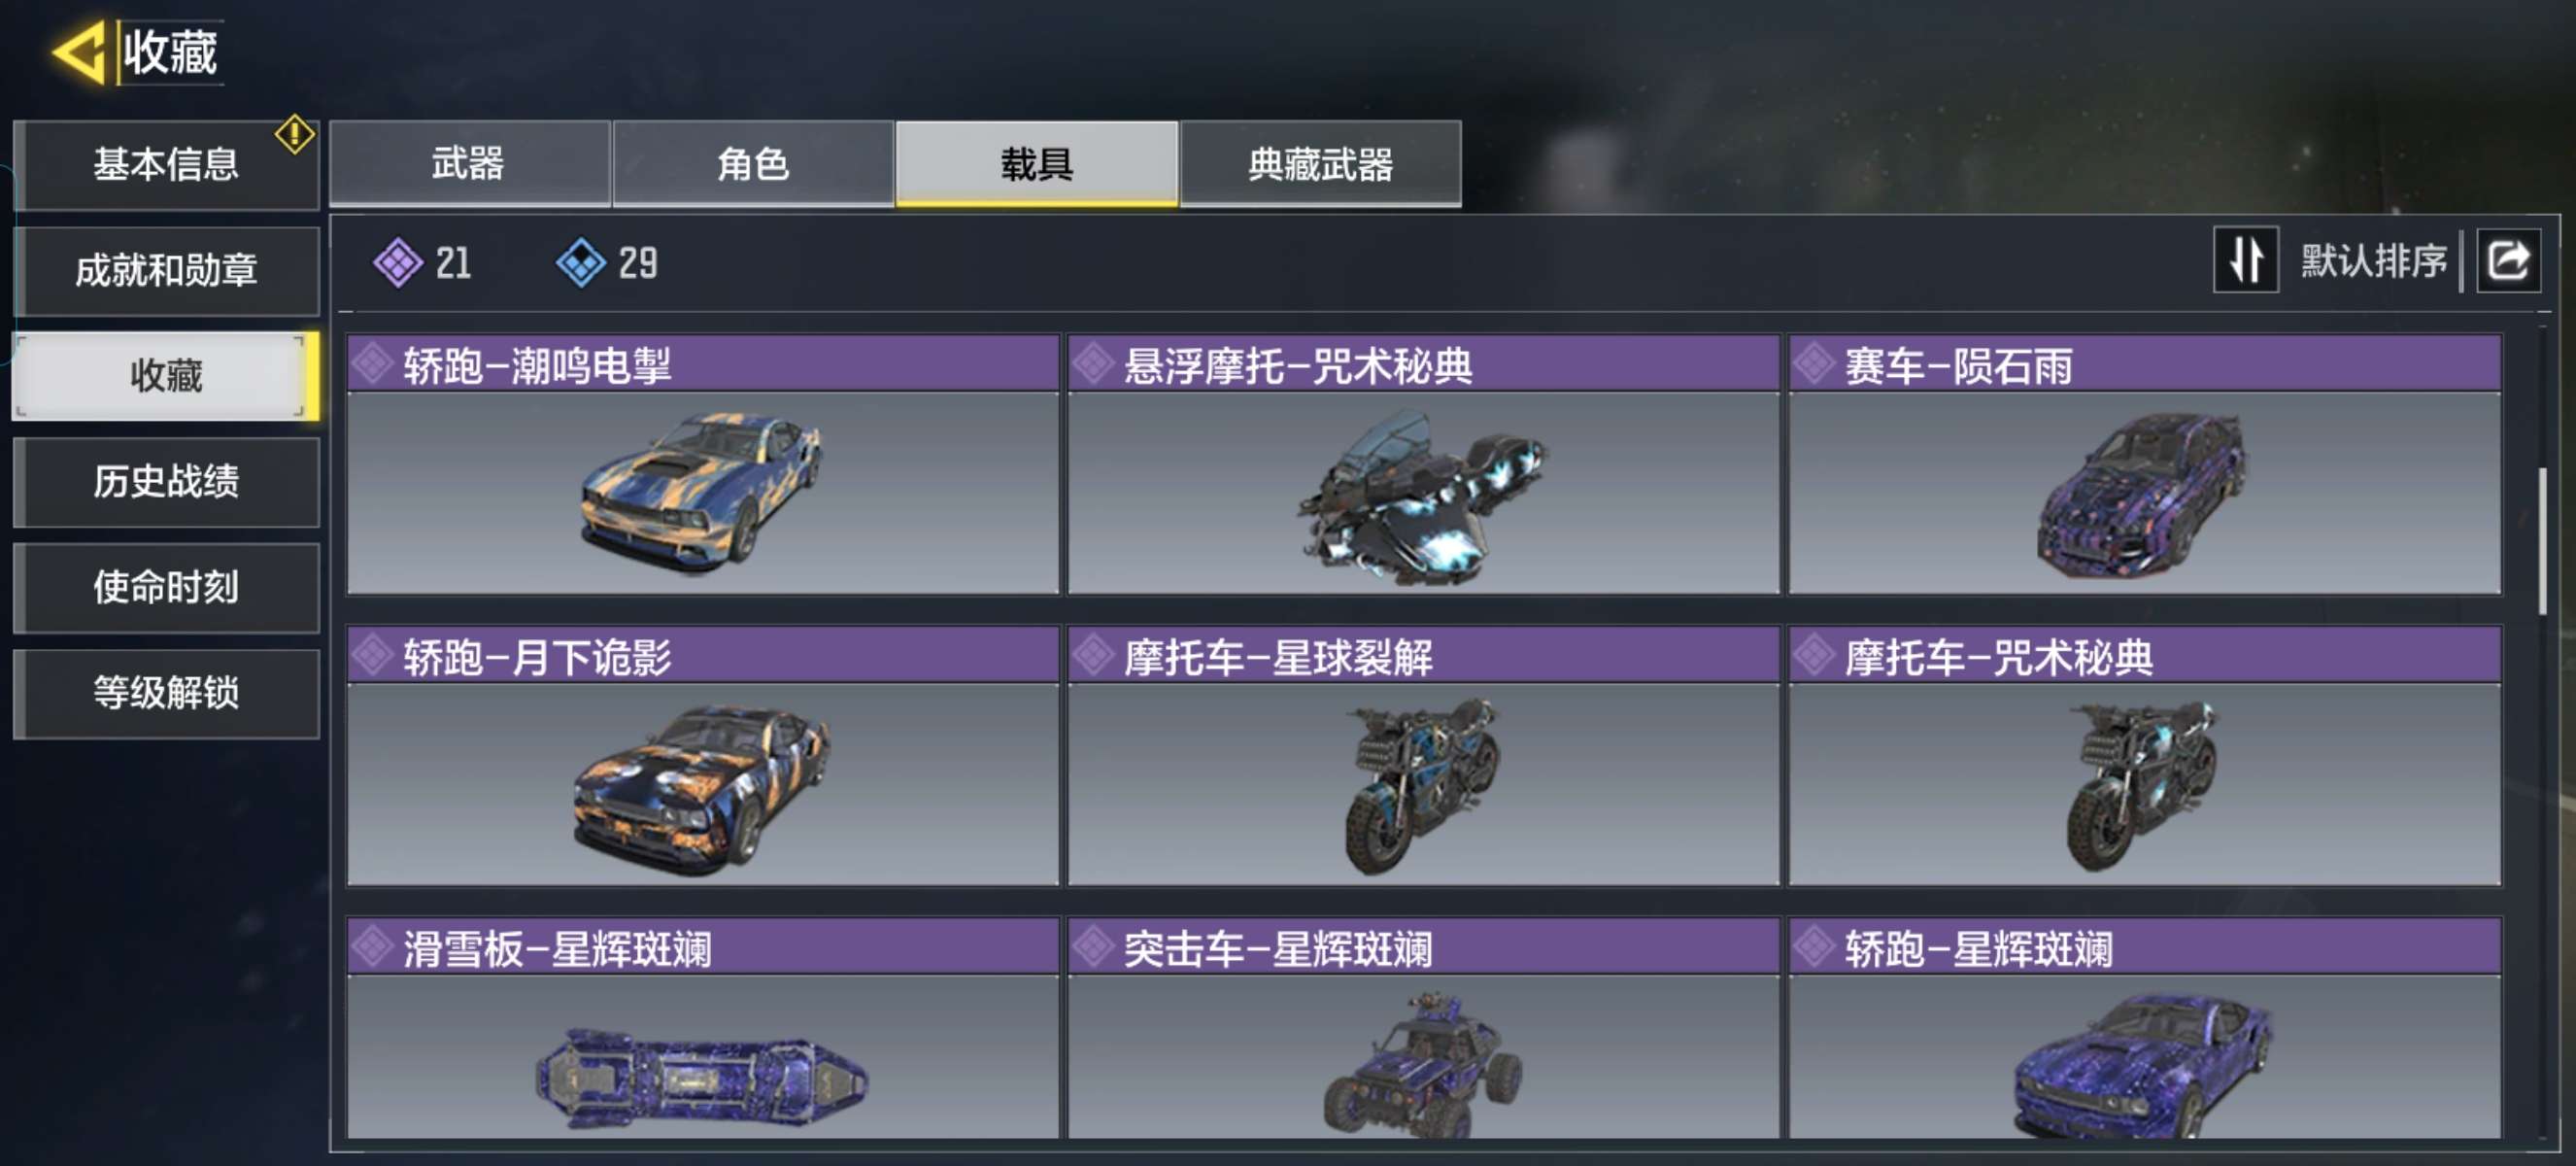Click the rarity diamond beside 轿跑-潮鸣电掣
The image size is (2576, 1166).
373,364
